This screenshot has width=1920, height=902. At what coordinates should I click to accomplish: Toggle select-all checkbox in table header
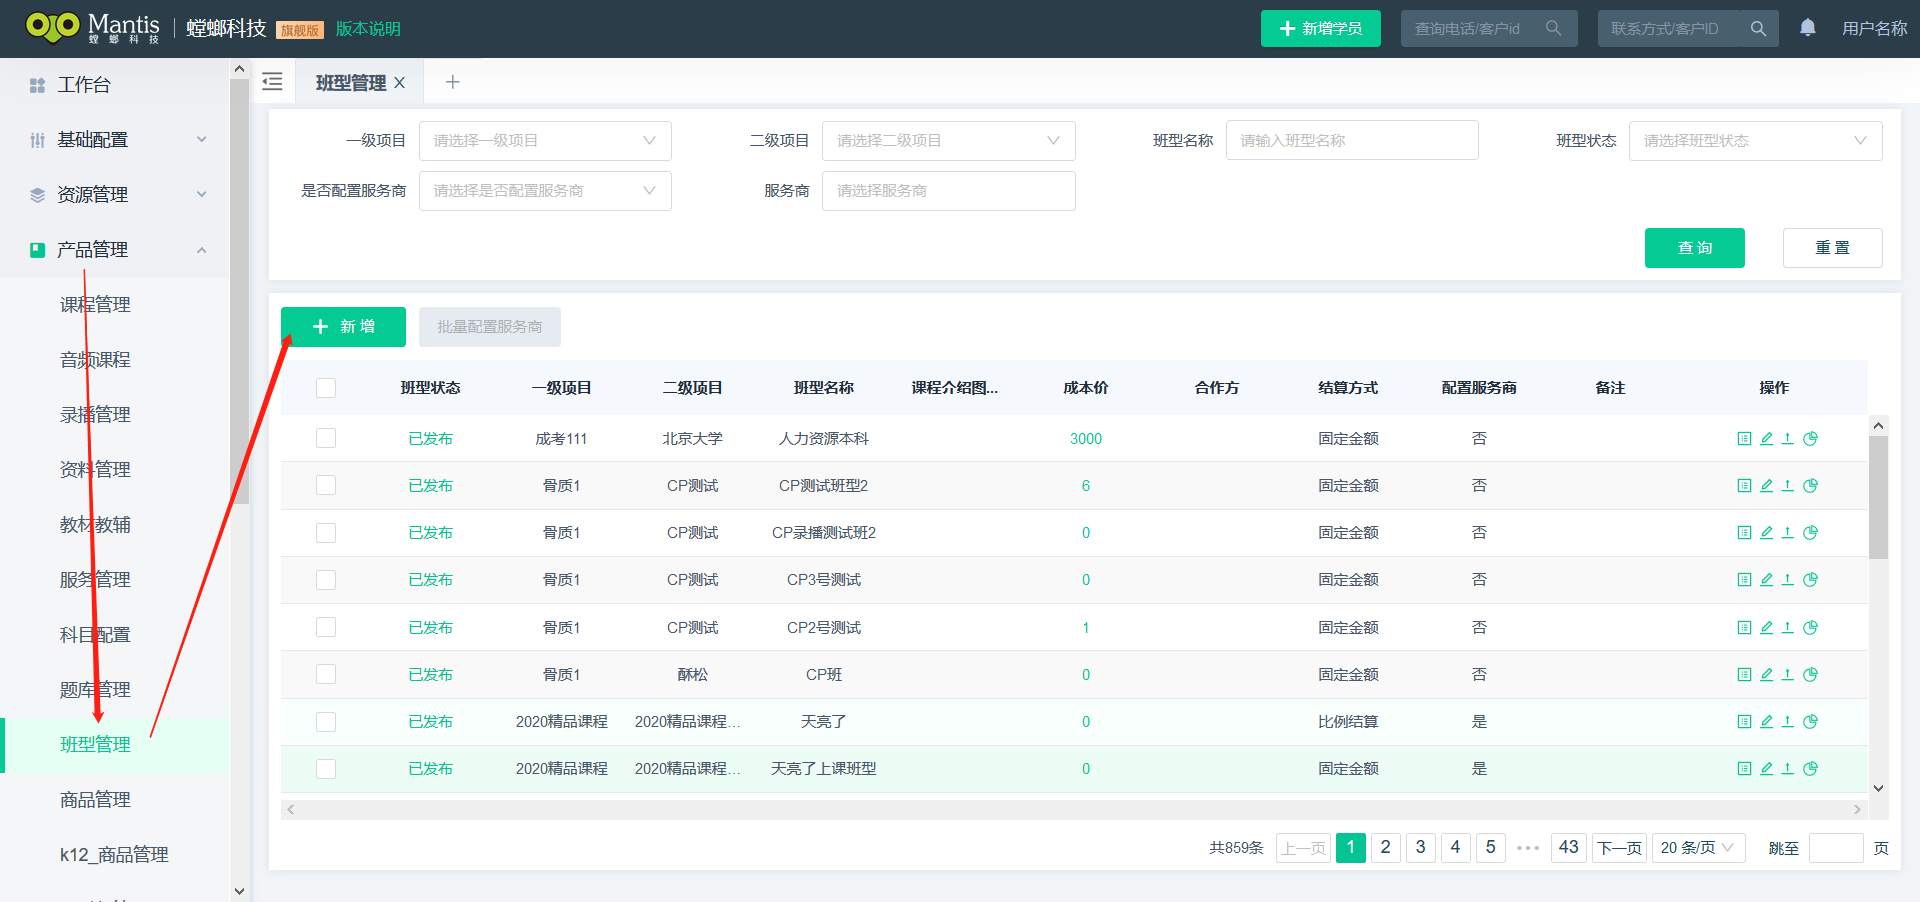tap(326, 388)
